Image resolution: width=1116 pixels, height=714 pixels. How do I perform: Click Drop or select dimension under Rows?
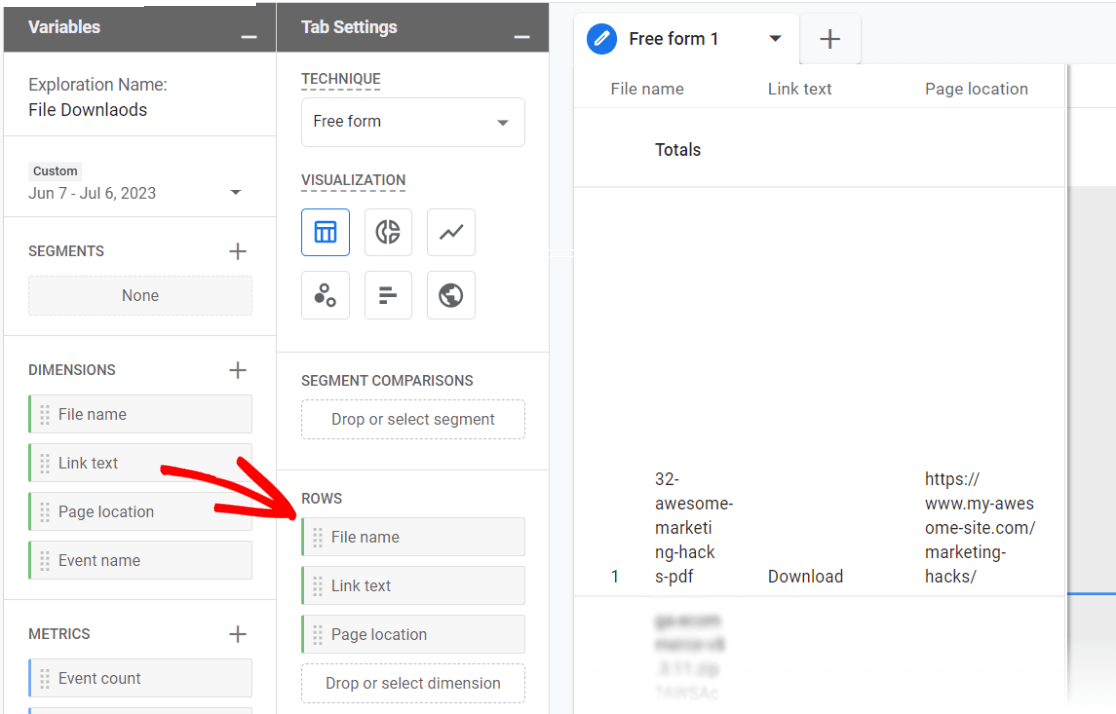[413, 683]
